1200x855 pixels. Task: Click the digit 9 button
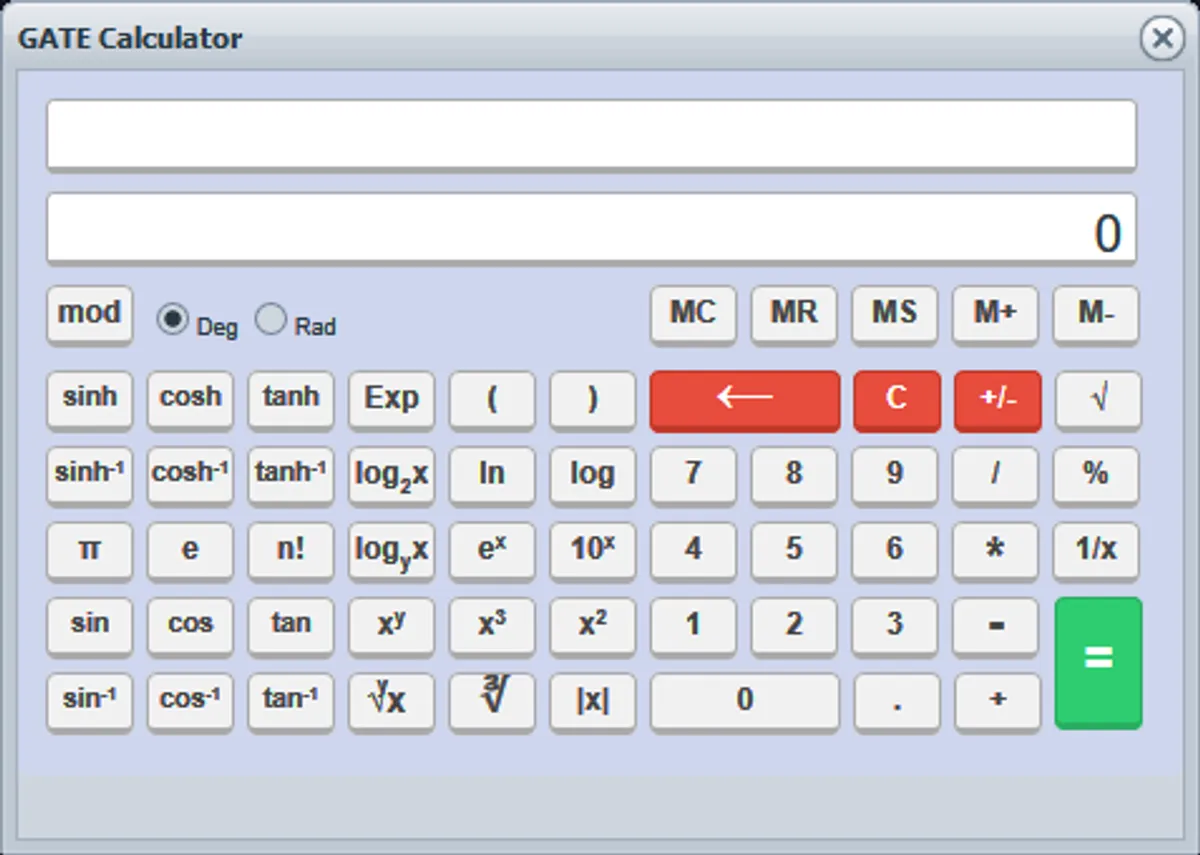(895, 475)
